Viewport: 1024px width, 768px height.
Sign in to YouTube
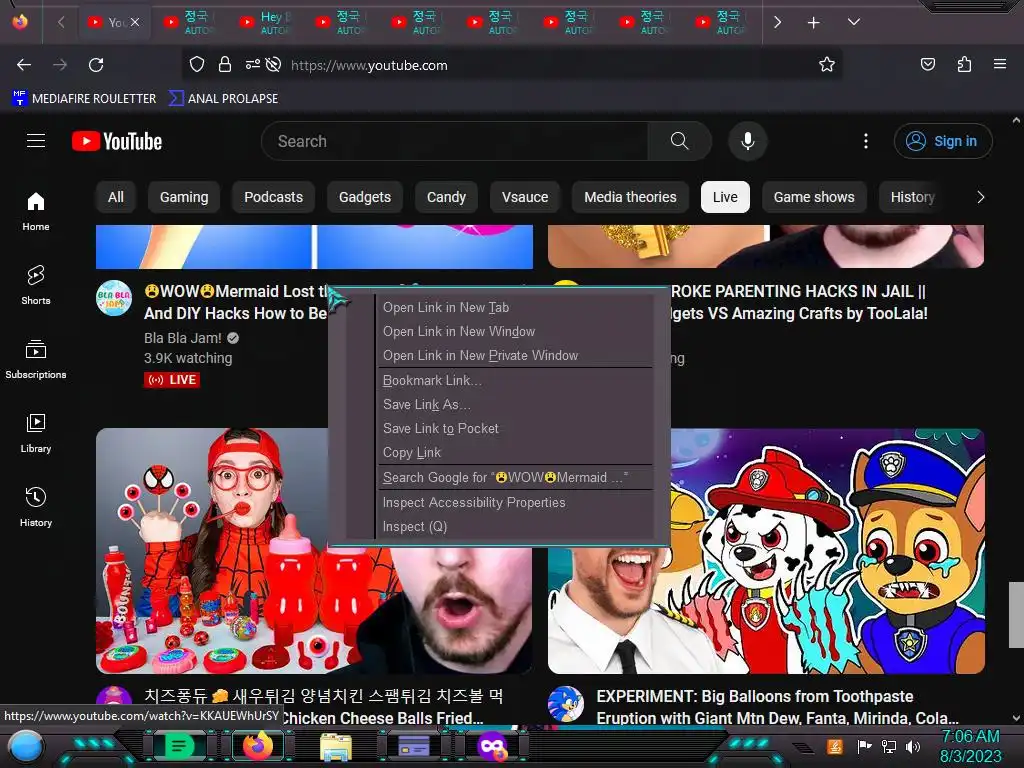click(942, 141)
